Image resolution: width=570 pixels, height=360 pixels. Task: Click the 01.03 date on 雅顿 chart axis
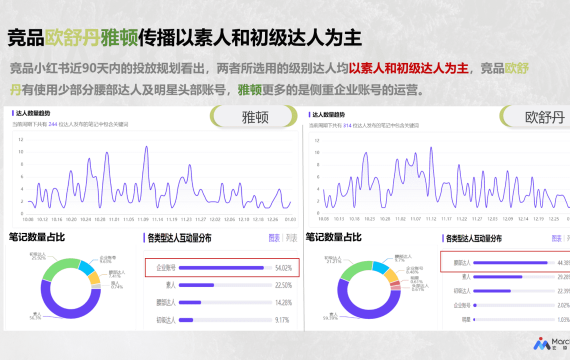click(290, 219)
